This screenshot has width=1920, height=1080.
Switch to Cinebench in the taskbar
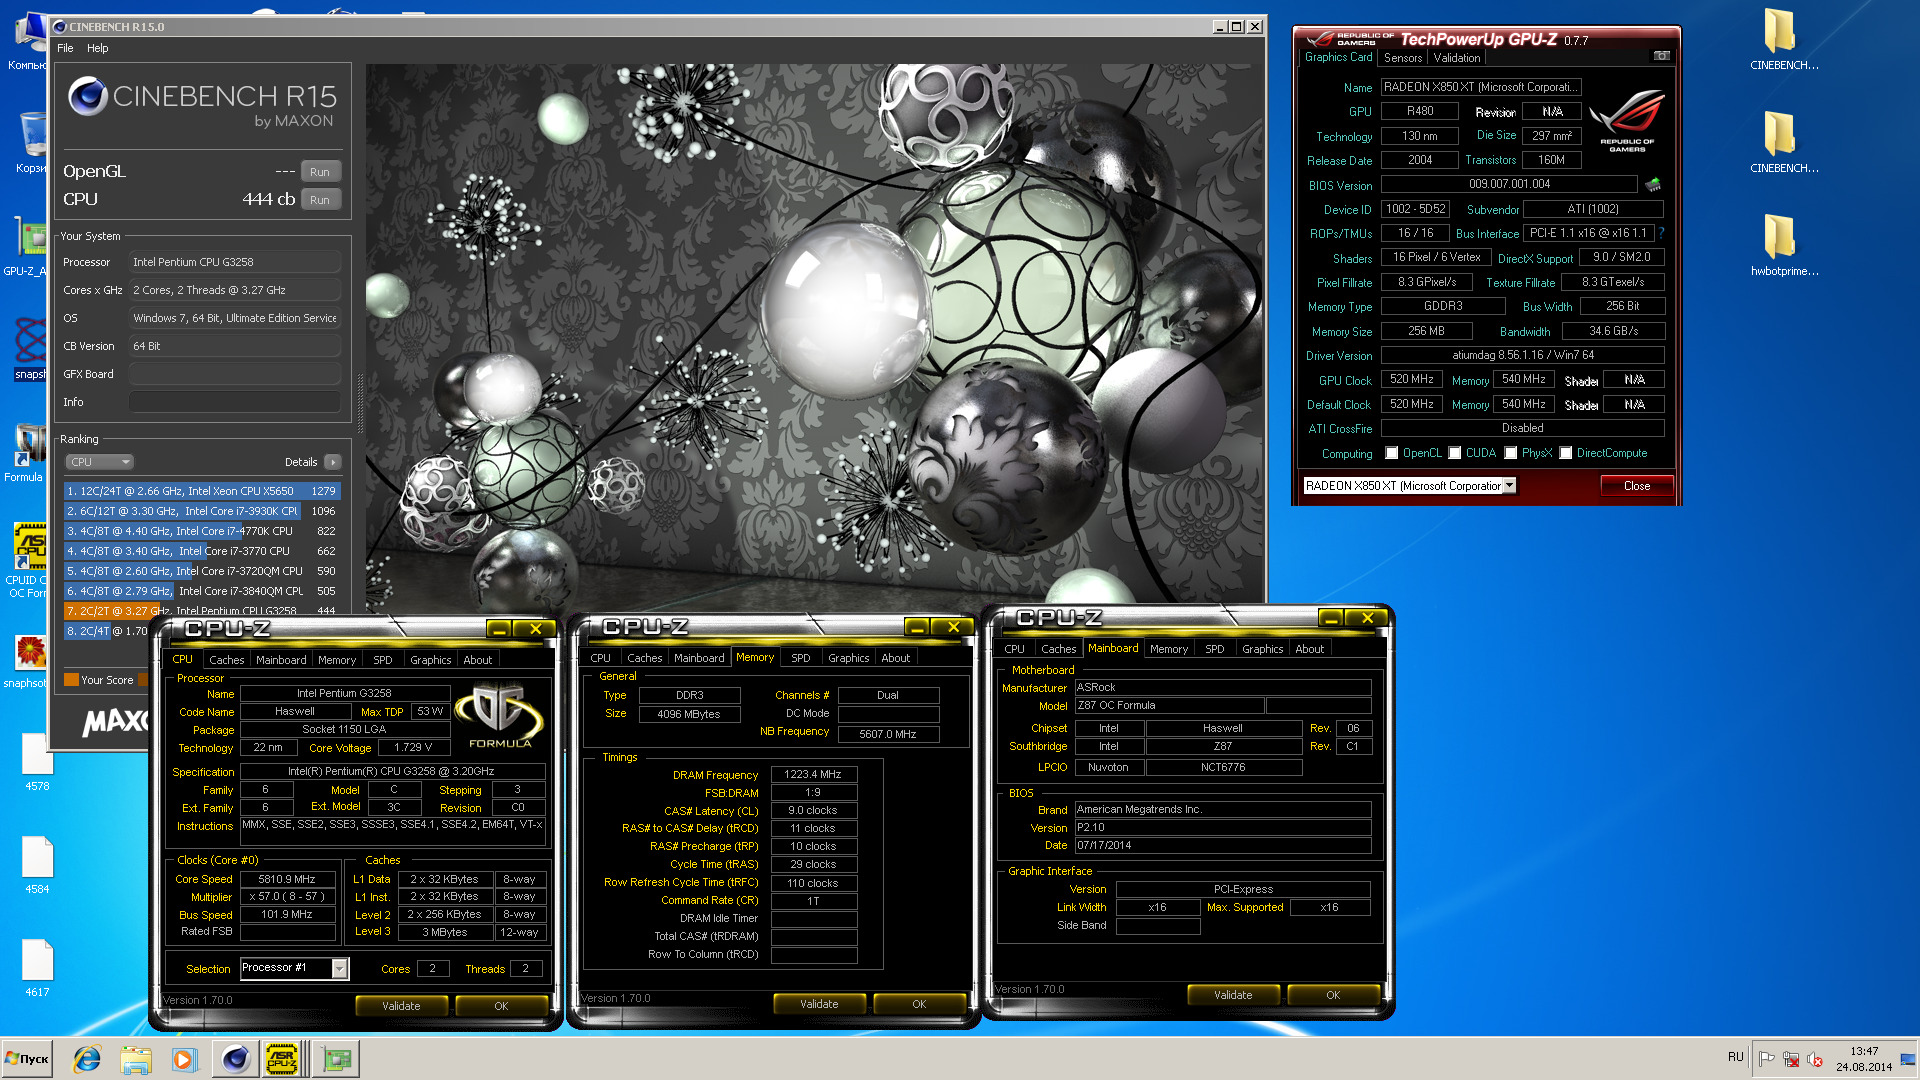[235, 1059]
